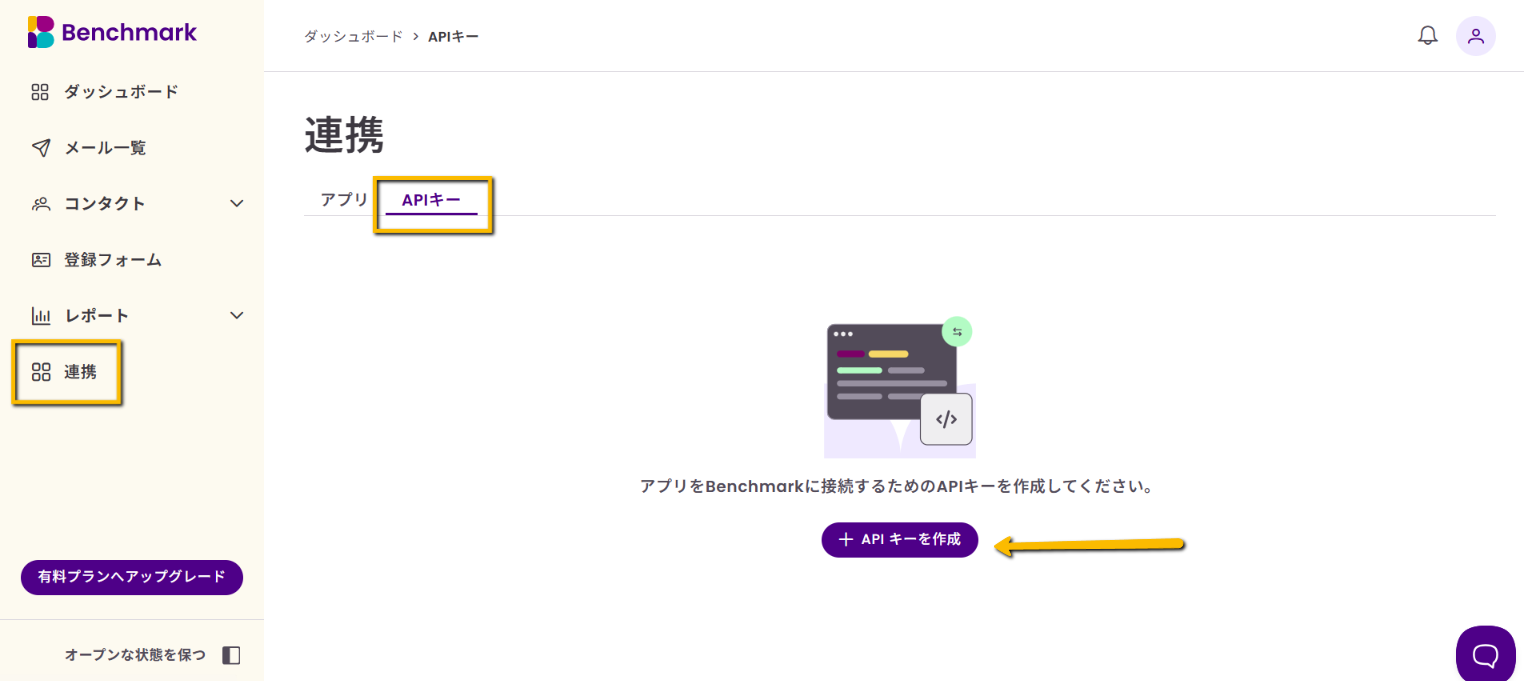
Task: Toggle the sidebar panel collapse icon
Action: point(231,655)
